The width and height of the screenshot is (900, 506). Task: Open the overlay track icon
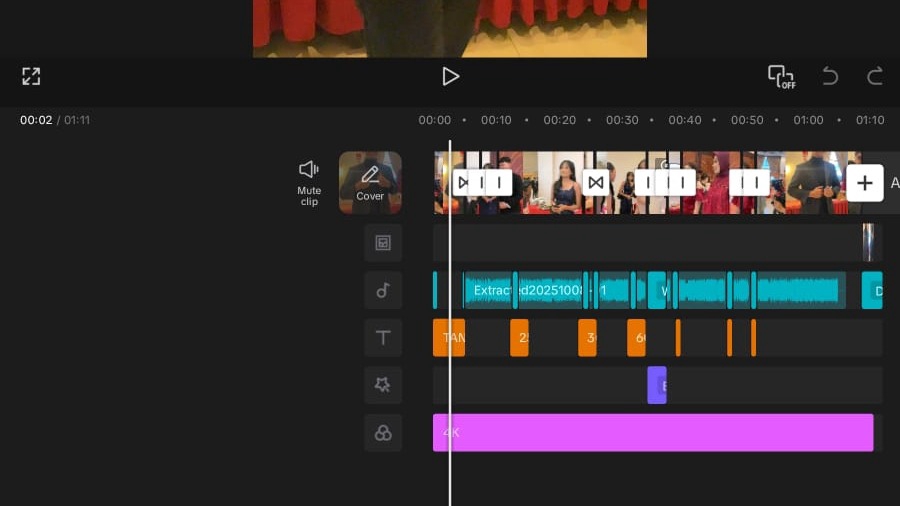(383, 243)
